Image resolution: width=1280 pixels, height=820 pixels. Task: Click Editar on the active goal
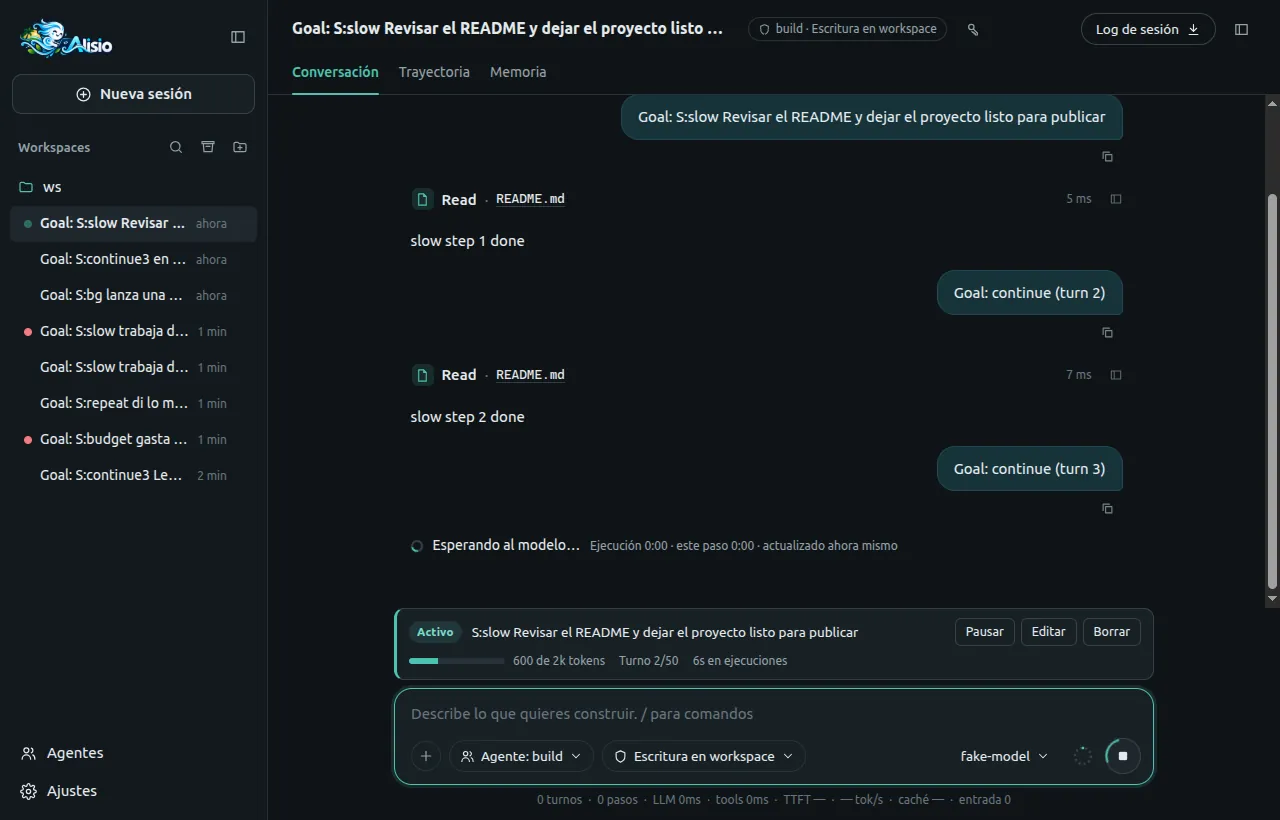tap(1049, 632)
